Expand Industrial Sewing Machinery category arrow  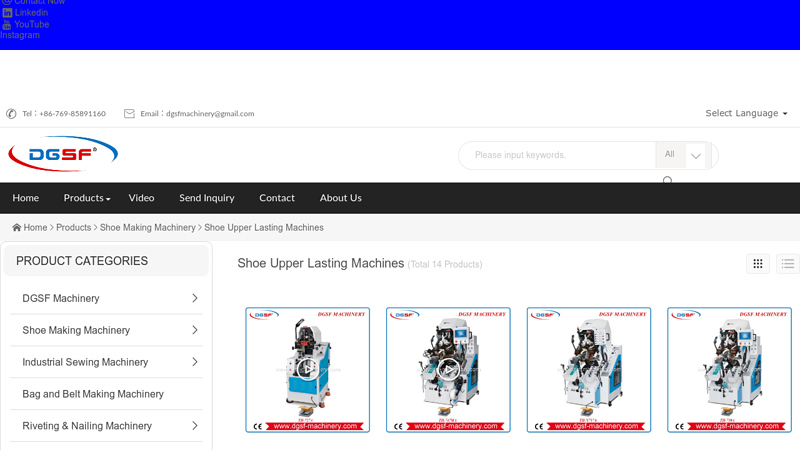coord(194,362)
